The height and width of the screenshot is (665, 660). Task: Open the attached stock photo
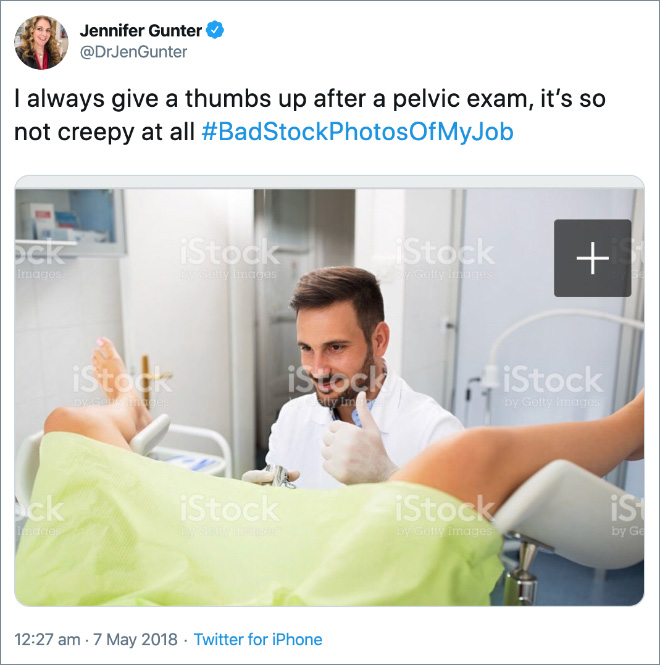point(330,397)
